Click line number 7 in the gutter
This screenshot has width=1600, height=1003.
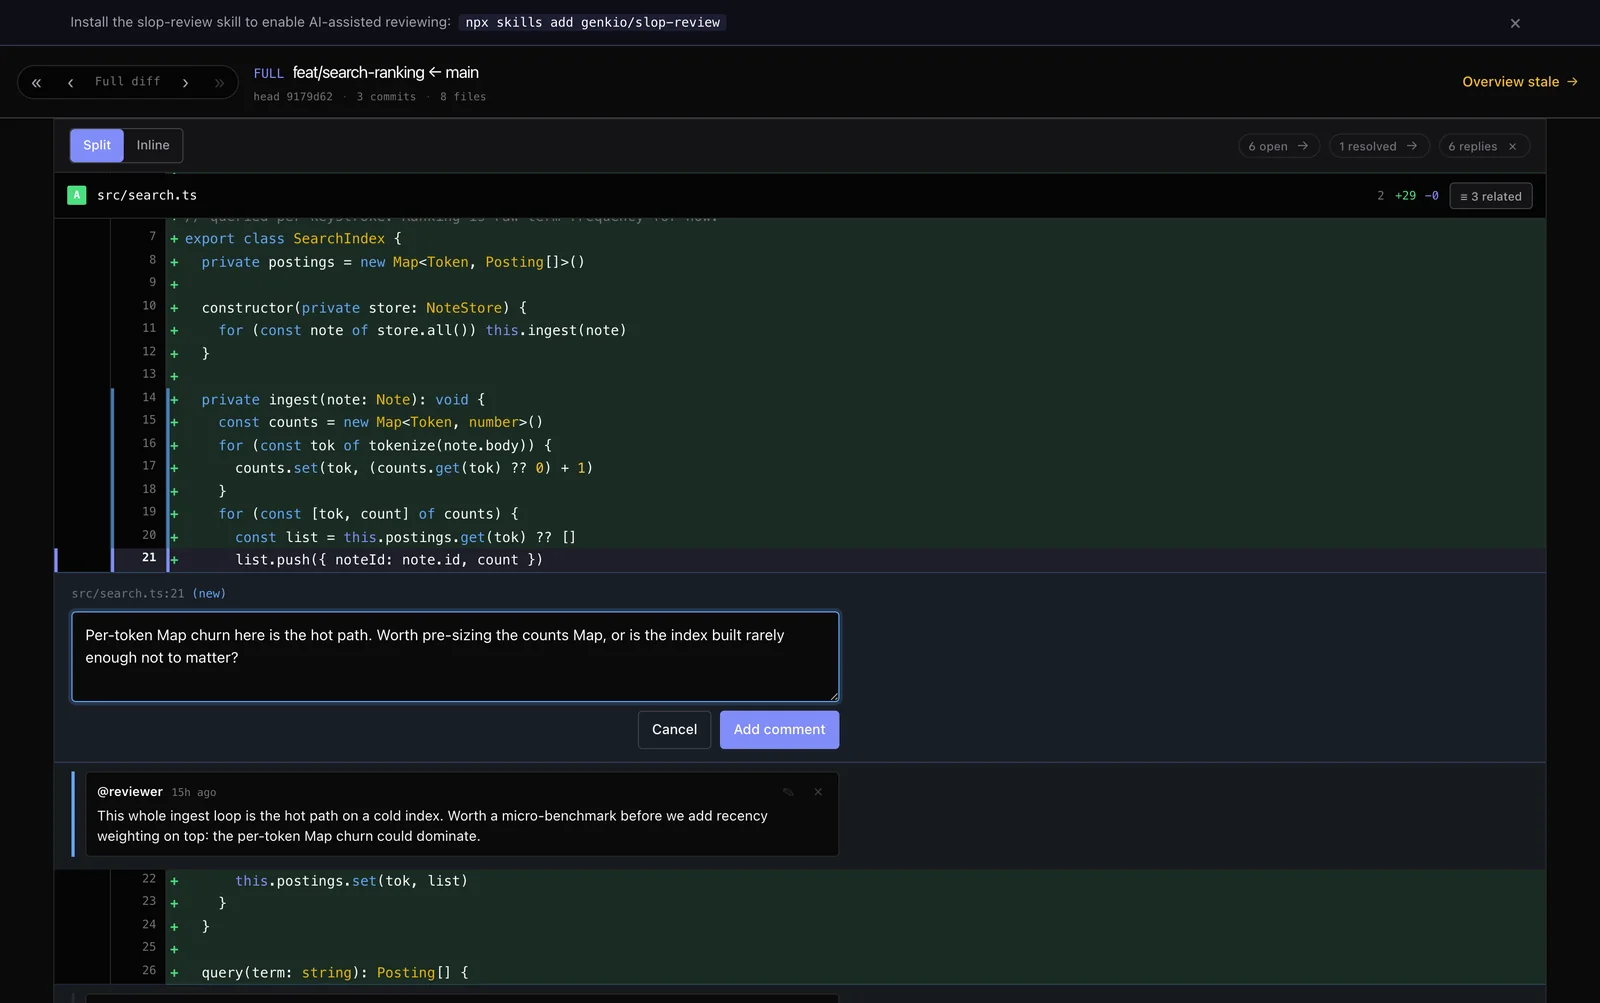coord(152,236)
